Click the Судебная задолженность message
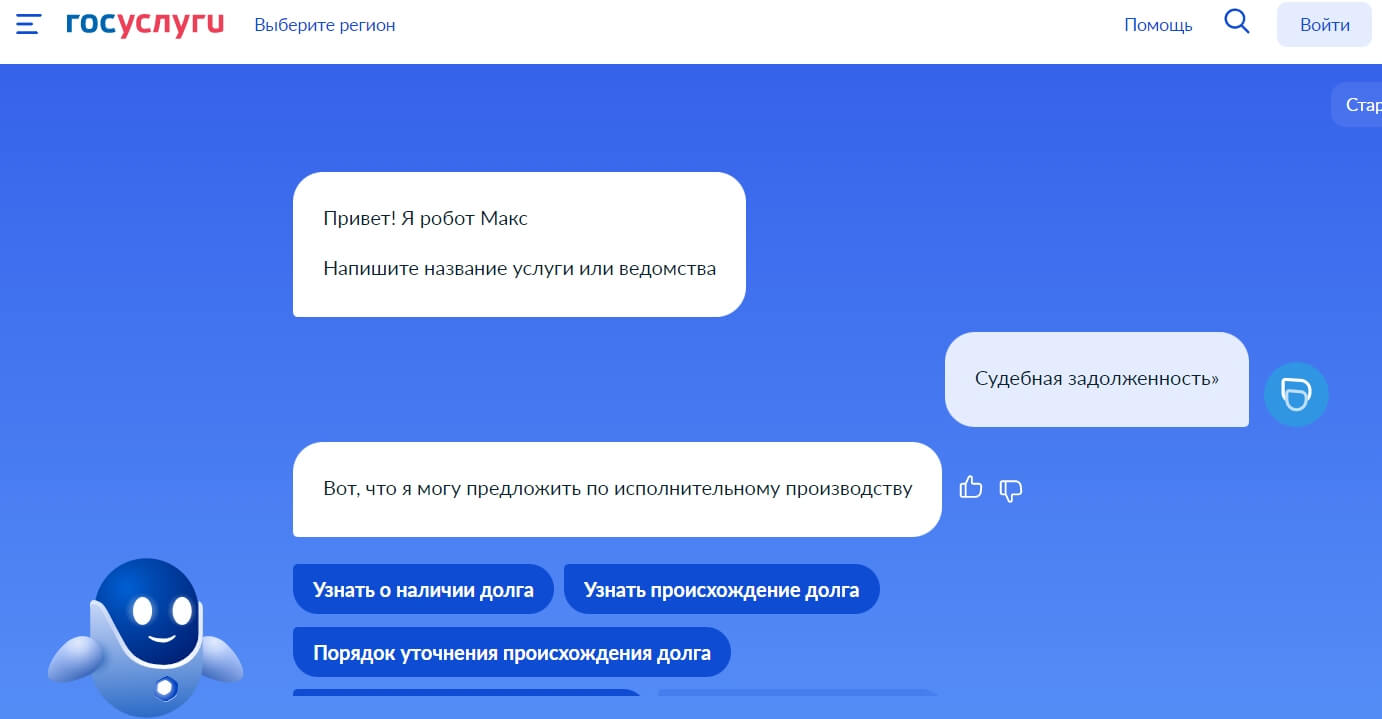Image resolution: width=1382 pixels, height=719 pixels. pos(1097,379)
